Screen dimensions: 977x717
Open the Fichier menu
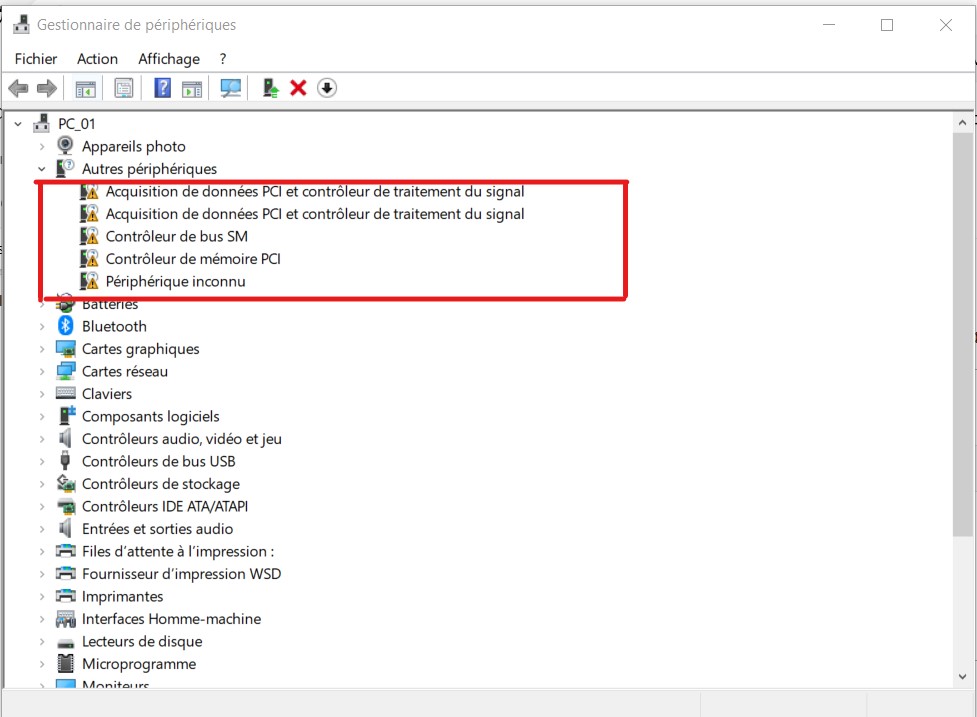[35, 58]
